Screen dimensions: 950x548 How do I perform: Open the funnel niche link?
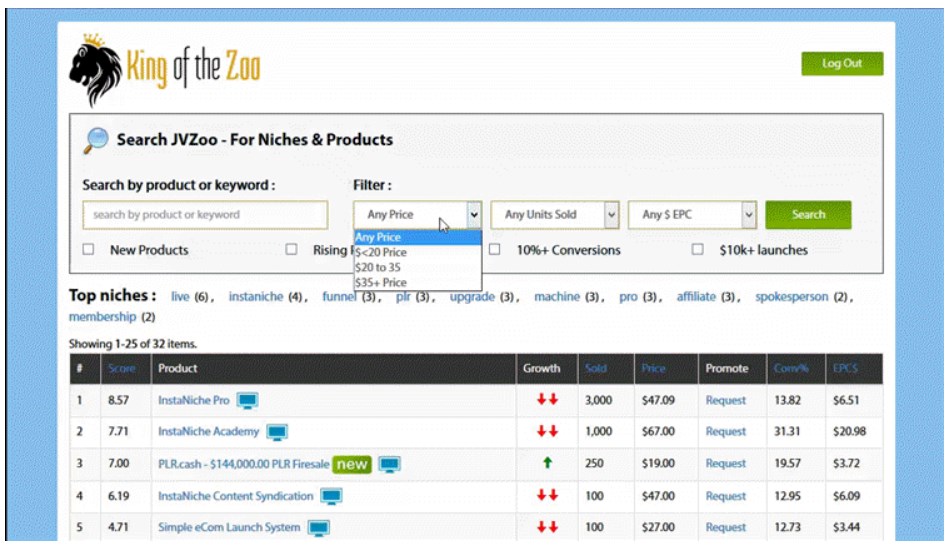(x=339, y=296)
